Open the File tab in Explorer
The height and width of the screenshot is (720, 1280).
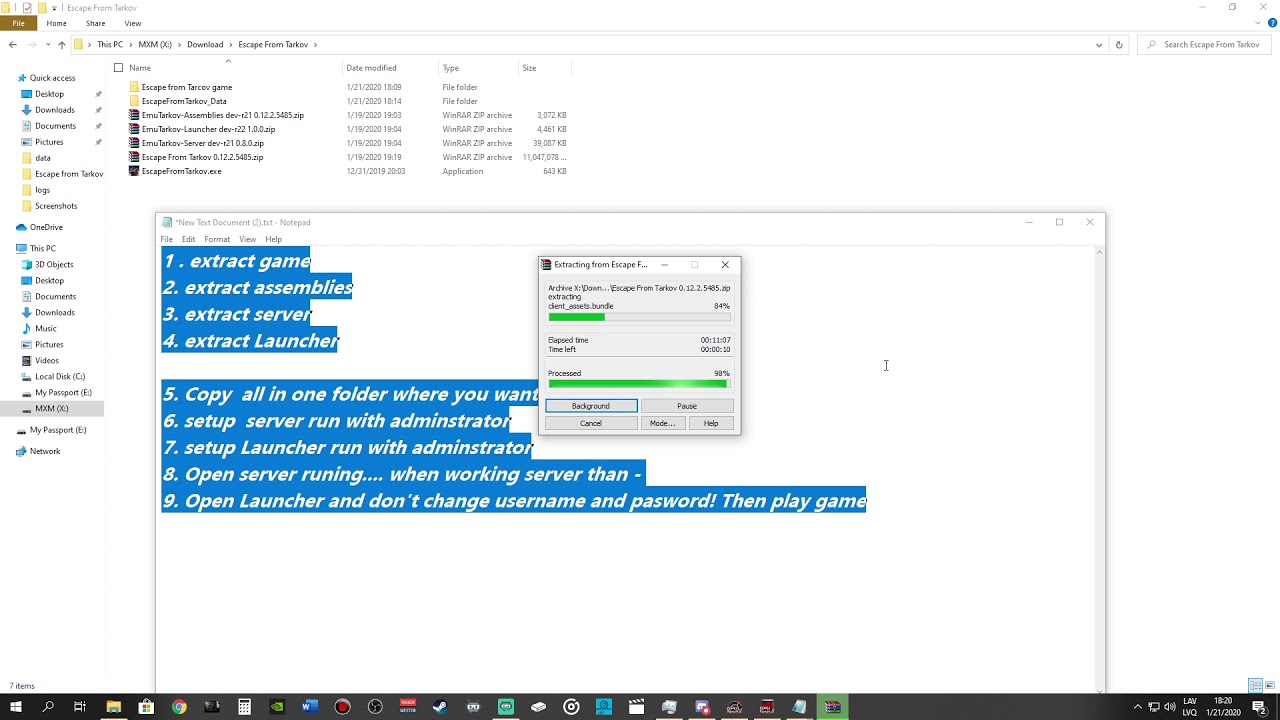click(x=18, y=23)
